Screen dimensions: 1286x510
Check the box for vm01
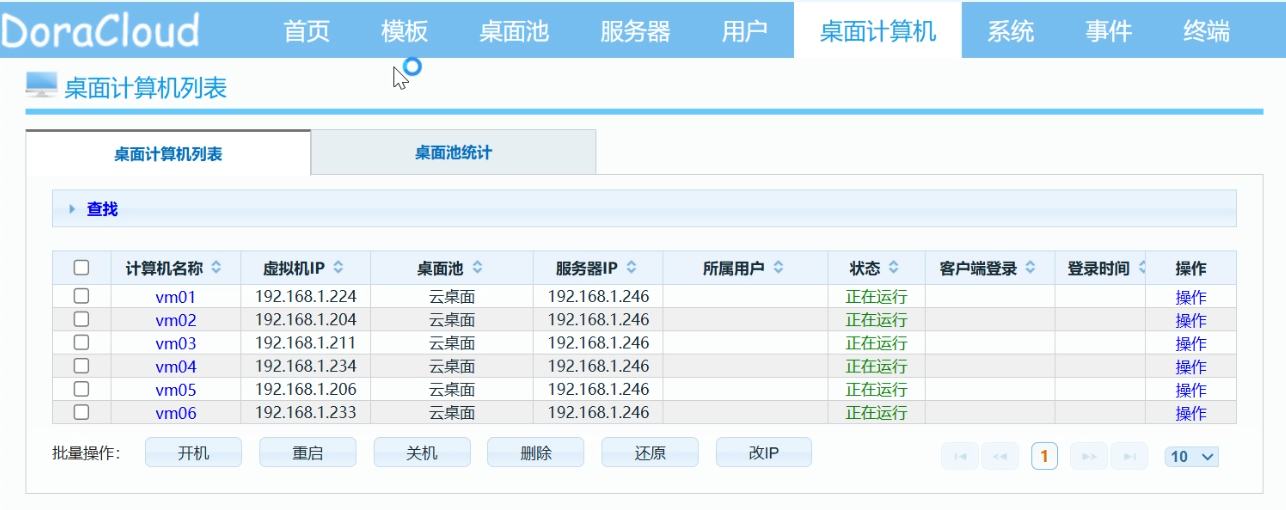click(82, 296)
